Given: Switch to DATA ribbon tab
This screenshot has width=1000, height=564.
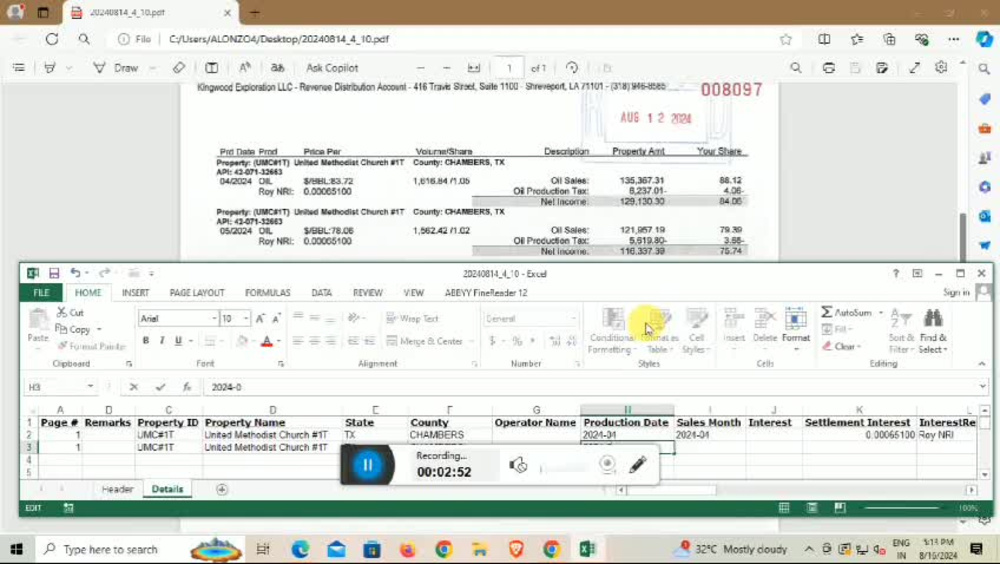Looking at the screenshot, I should coord(321,293).
